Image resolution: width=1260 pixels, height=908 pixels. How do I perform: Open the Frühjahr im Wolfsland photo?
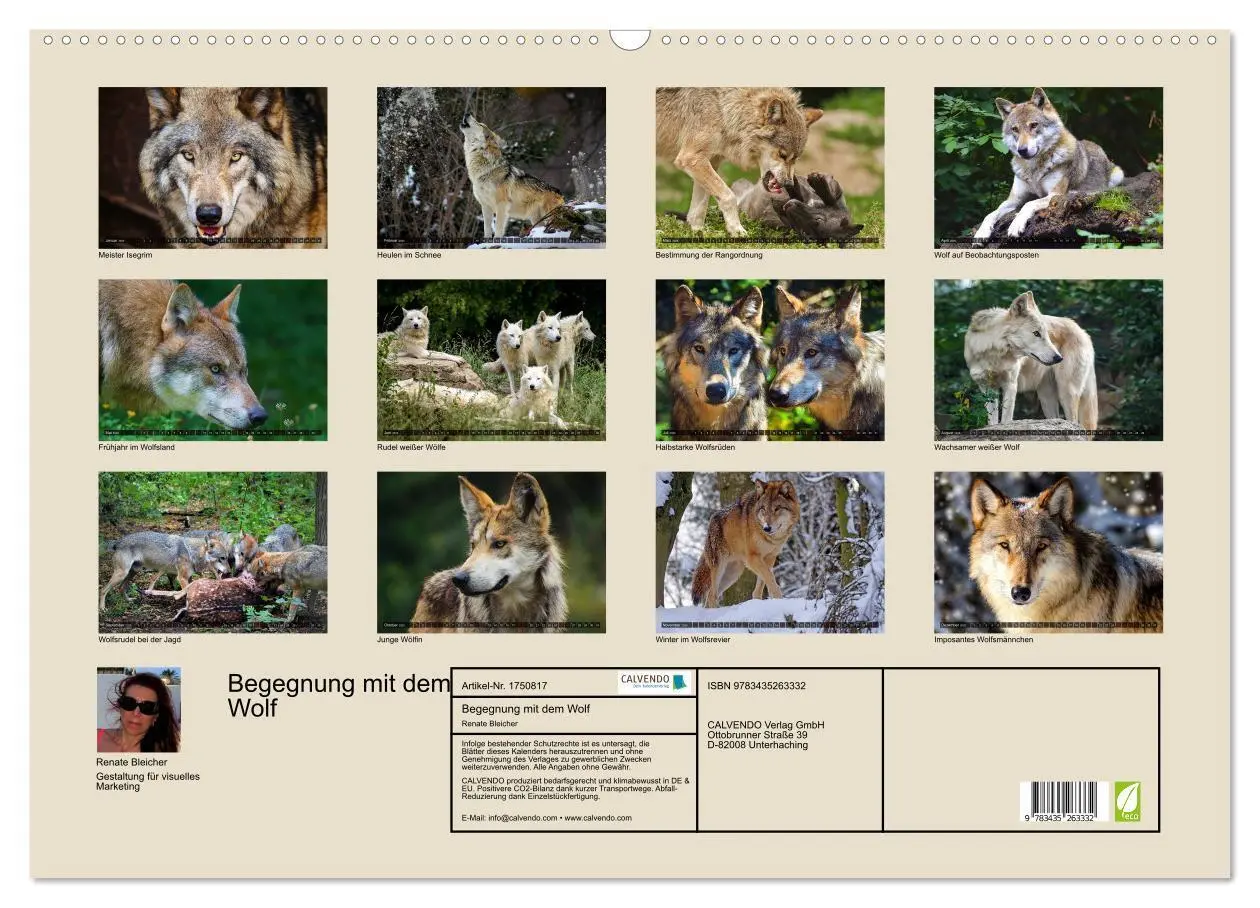tap(212, 360)
